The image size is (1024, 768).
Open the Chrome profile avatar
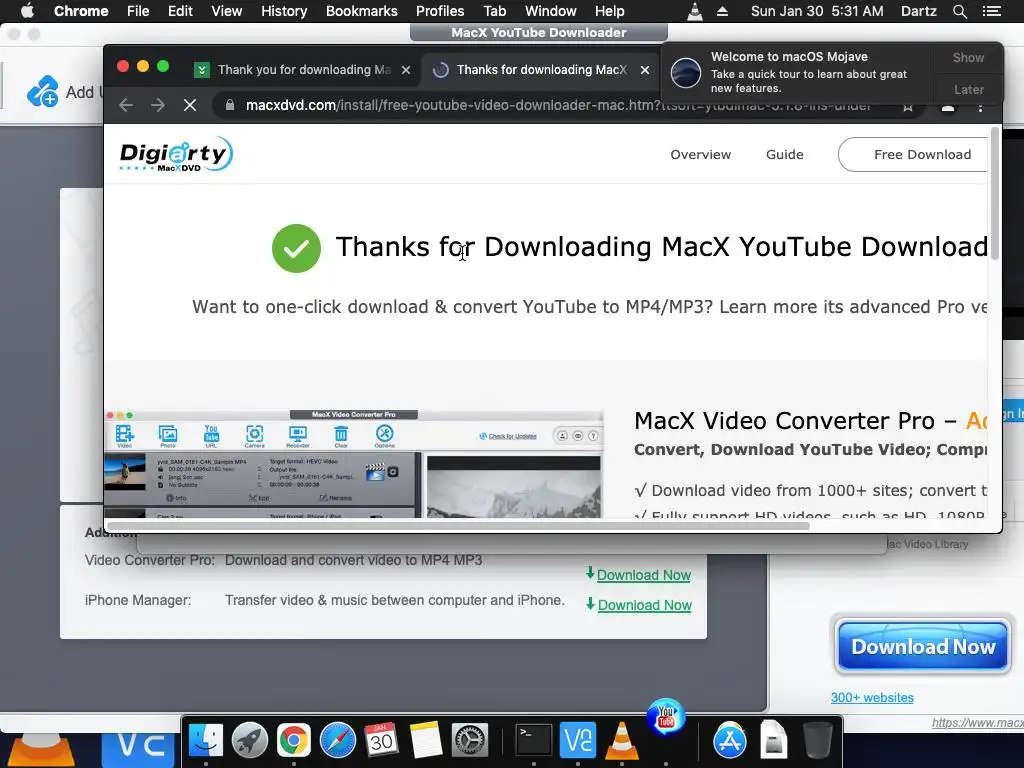coord(948,108)
